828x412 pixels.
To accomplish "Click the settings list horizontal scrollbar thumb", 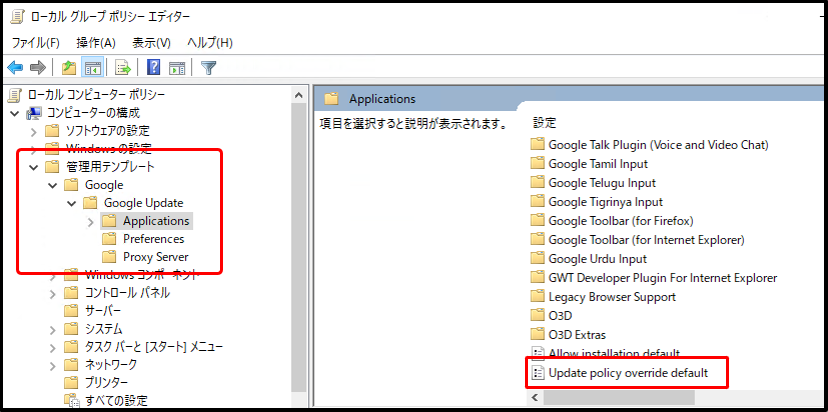I will point(619,397).
